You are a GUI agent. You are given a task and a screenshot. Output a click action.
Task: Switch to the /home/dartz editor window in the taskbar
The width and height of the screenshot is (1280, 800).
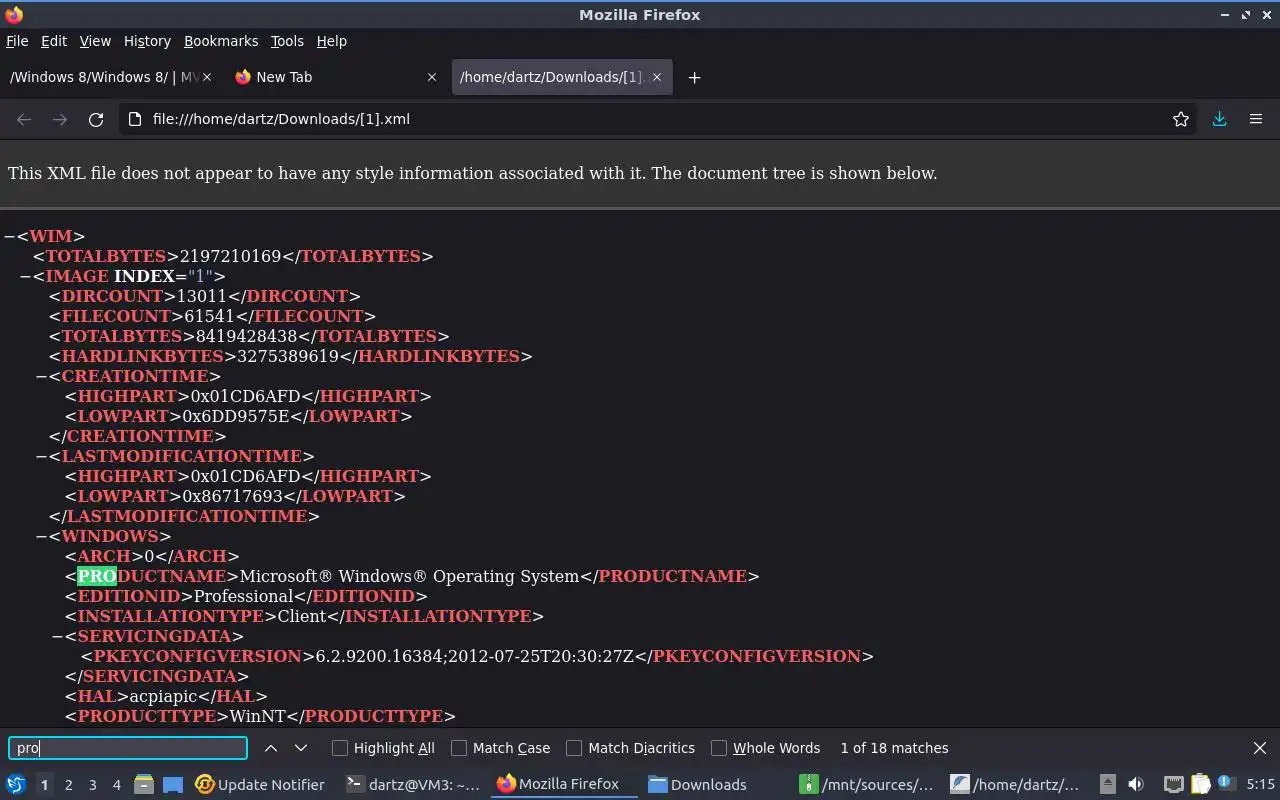(x=1015, y=785)
